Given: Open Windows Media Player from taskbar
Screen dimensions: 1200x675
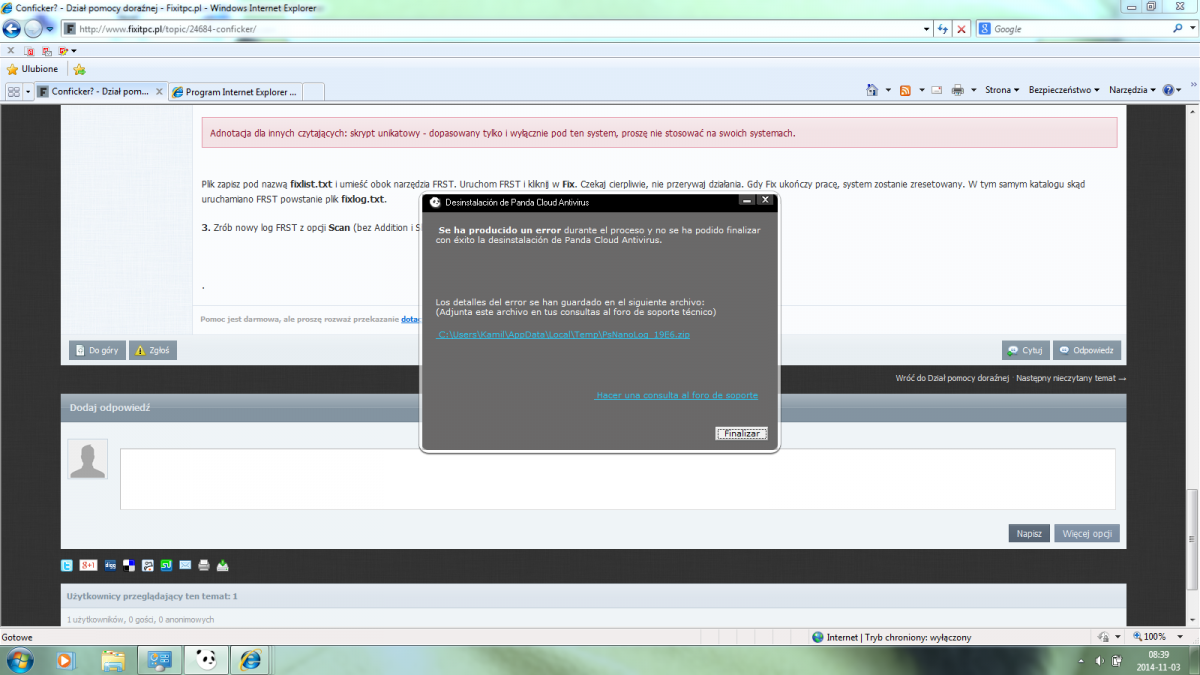Looking at the screenshot, I should point(65,660).
